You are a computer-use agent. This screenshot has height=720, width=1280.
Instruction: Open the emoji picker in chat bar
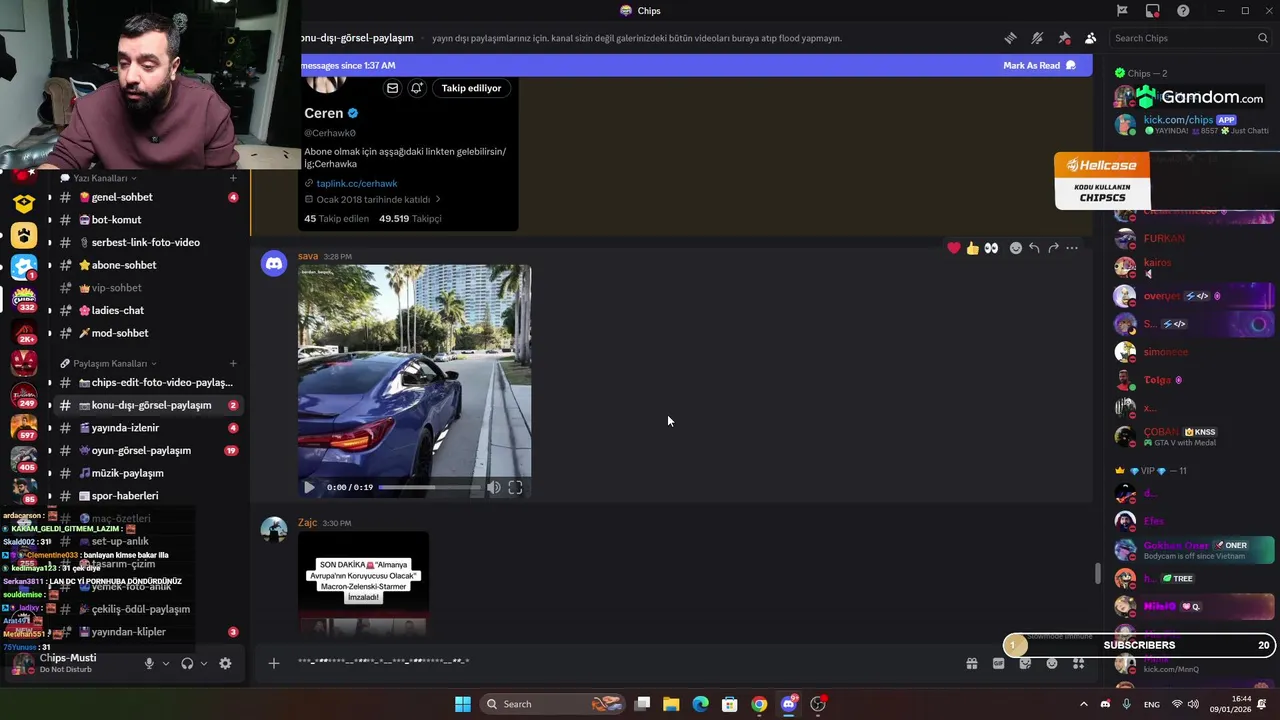coord(1052,663)
